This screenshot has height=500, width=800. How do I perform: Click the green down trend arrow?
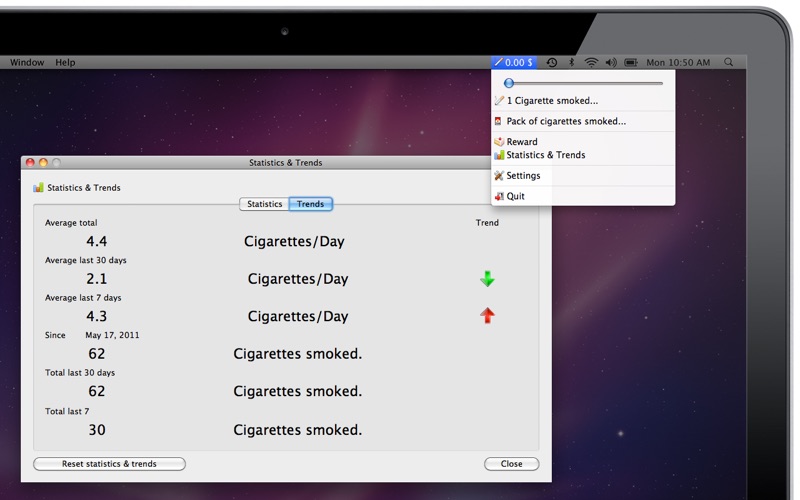[x=487, y=279]
